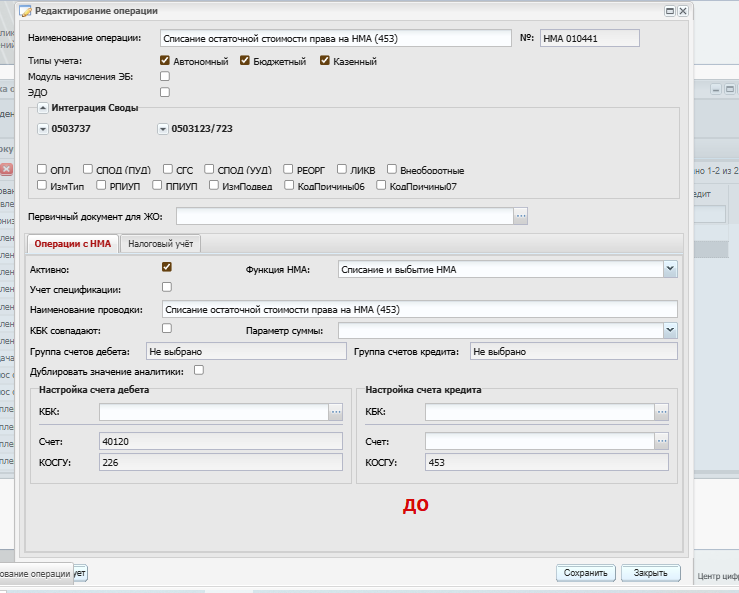Image resolution: width=739 pixels, height=593 pixels.
Task: Click the Функция НМА value field
Action: click(x=501, y=270)
